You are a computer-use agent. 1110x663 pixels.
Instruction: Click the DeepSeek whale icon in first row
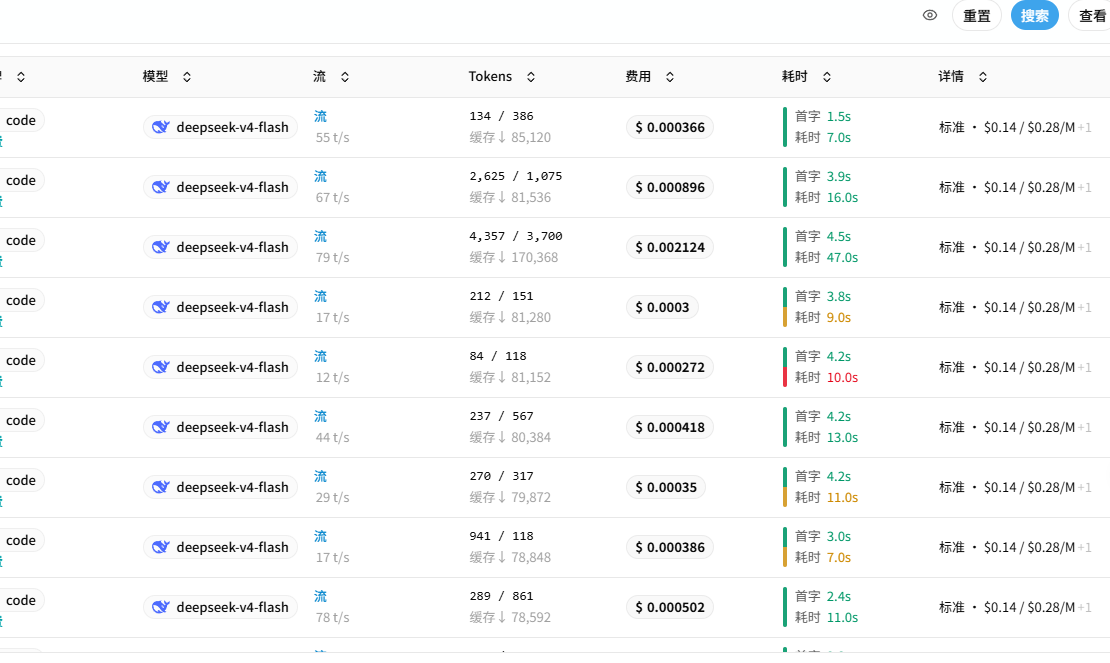[161, 127]
